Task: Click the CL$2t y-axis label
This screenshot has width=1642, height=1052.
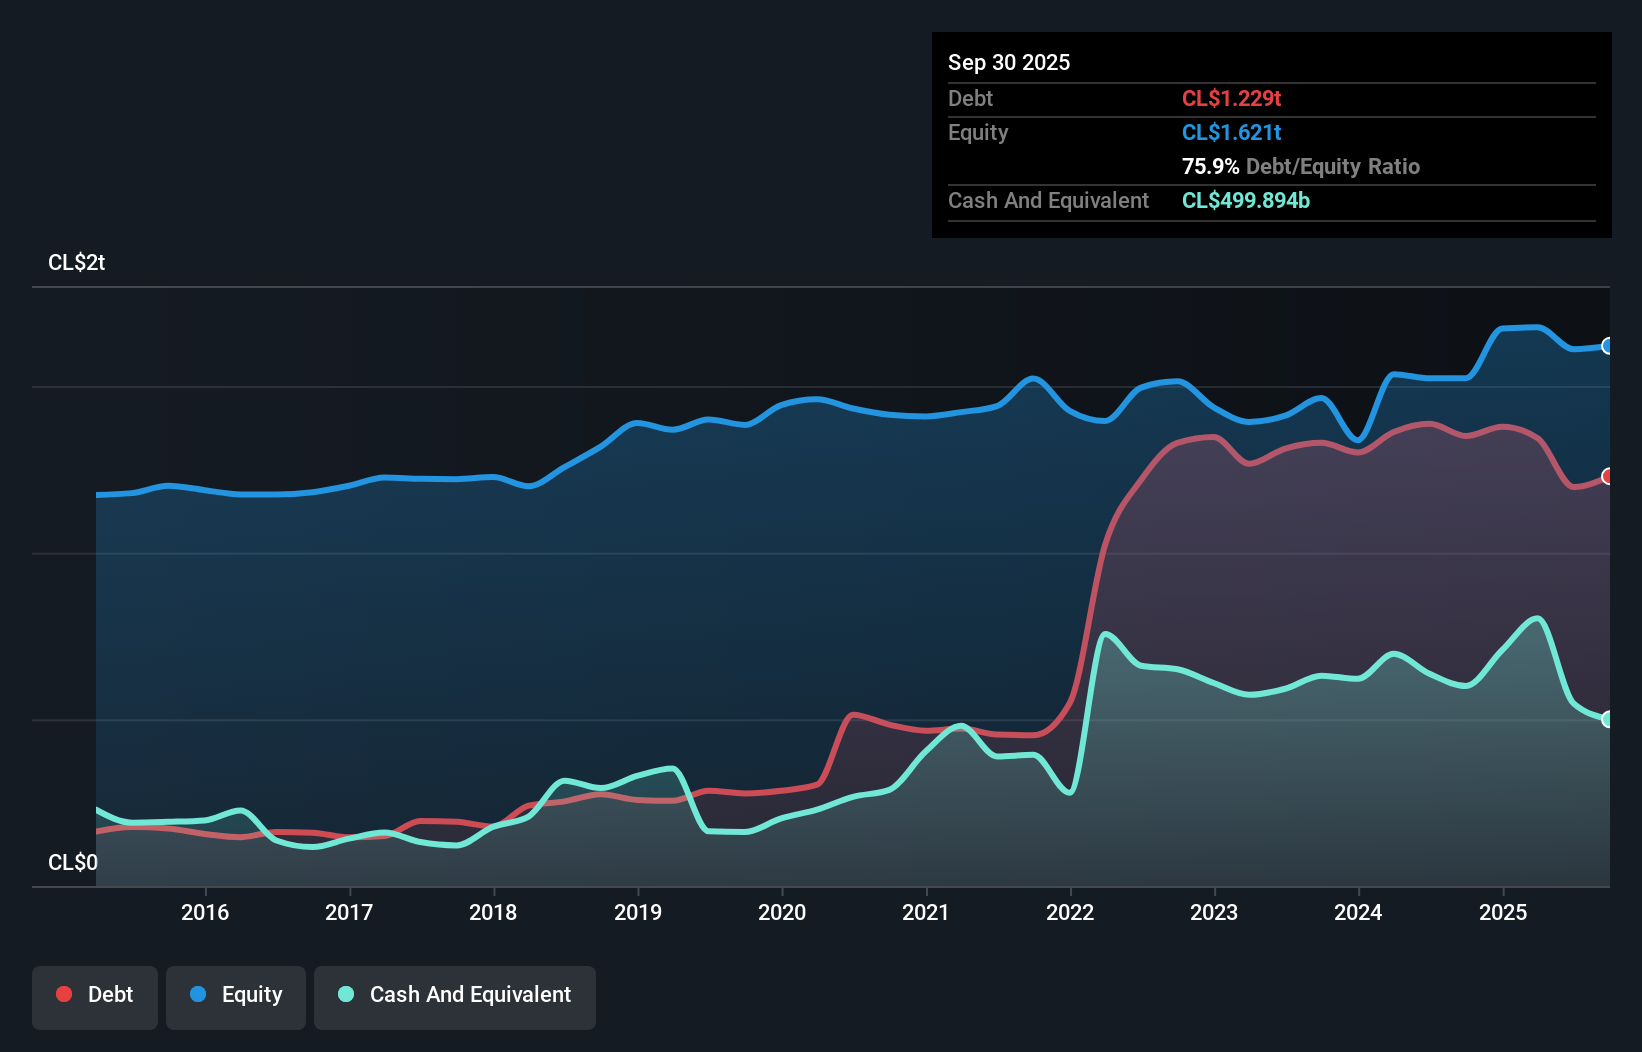Action: click(77, 262)
